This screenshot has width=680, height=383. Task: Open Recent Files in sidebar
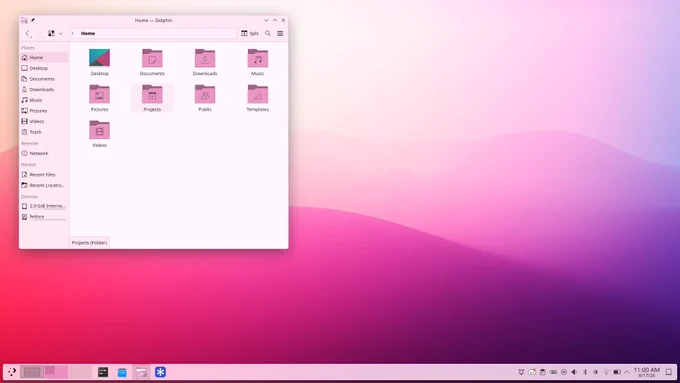pos(44,174)
